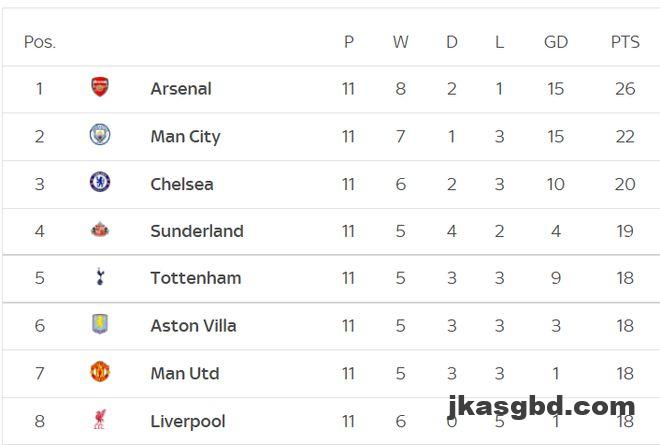Viewport: 660px width, 445px height.
Task: Click the Chelsea club crest
Action: point(99,183)
